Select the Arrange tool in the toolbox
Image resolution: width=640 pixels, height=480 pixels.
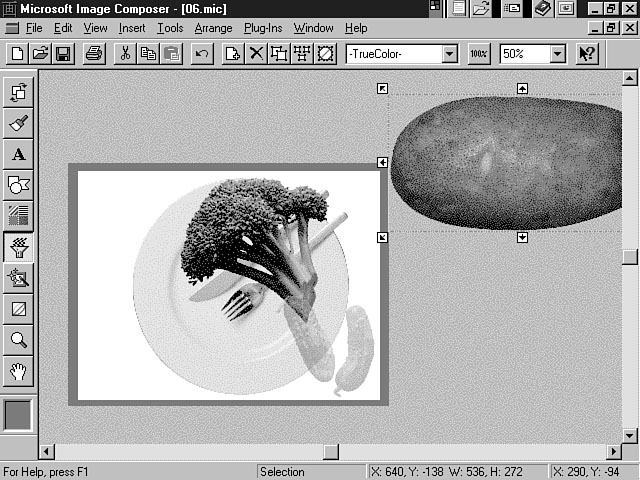pyautogui.click(x=19, y=93)
